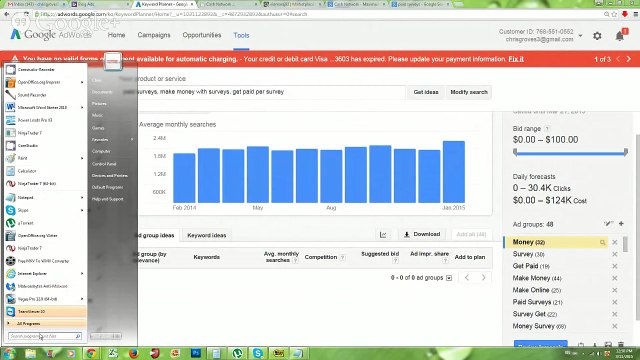Image resolution: width=640 pixels, height=360 pixels.
Task: Remove the Money ad group with X
Action: (615, 242)
